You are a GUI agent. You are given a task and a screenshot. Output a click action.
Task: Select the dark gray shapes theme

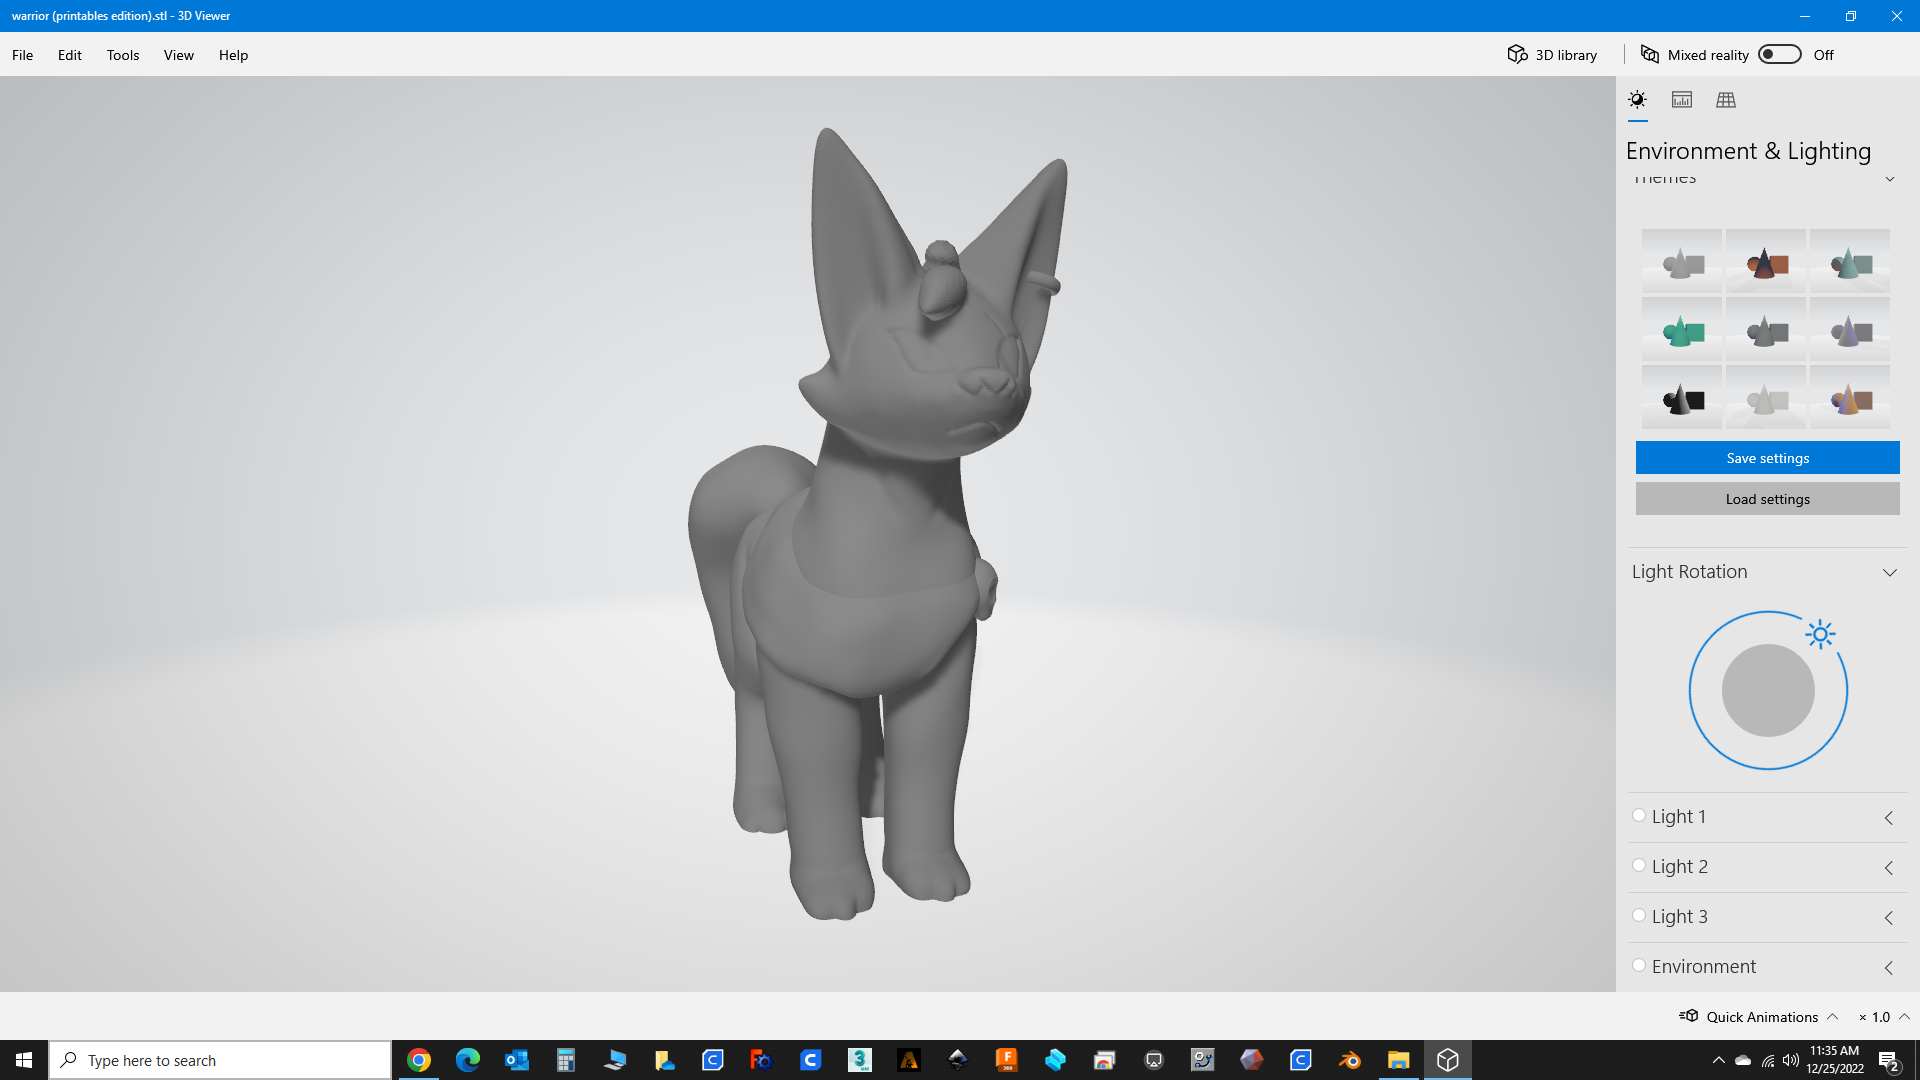point(1766,330)
